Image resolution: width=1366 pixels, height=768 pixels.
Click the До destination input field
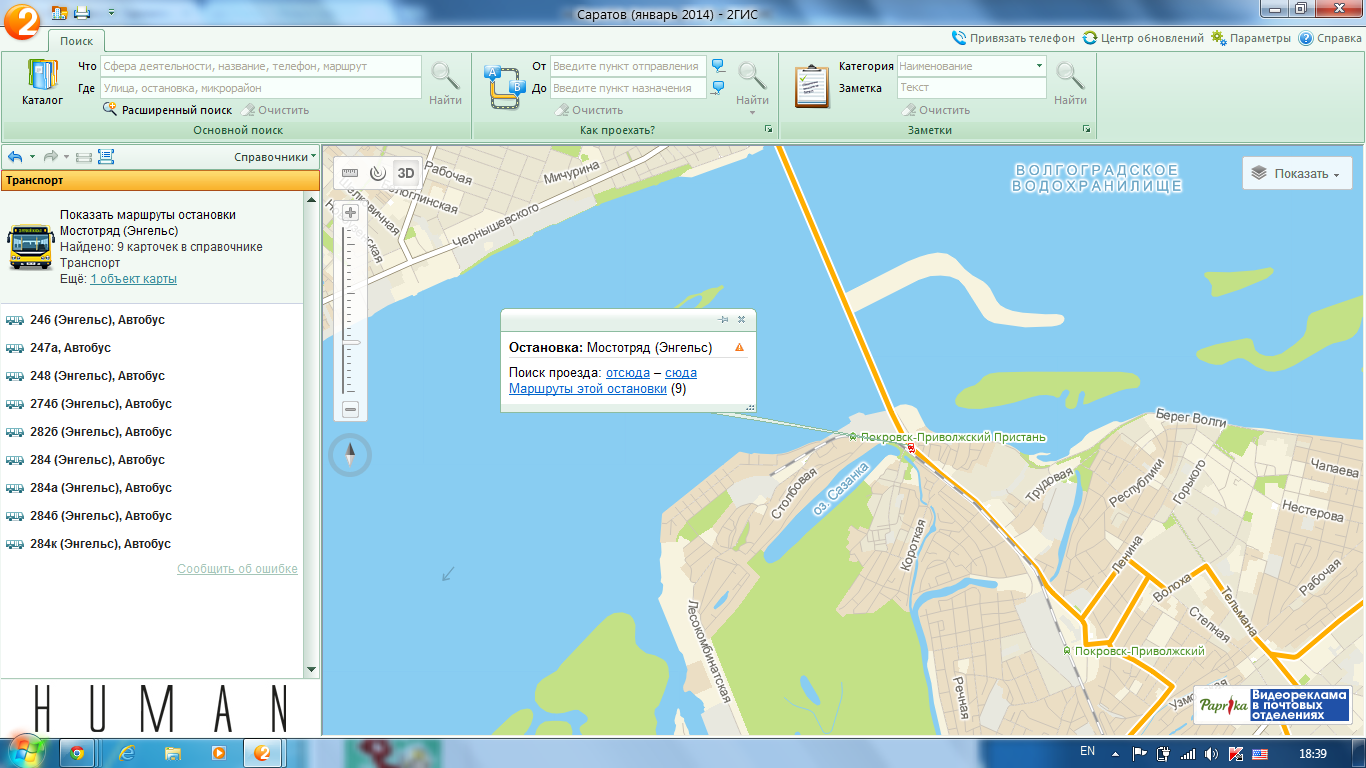coord(628,88)
